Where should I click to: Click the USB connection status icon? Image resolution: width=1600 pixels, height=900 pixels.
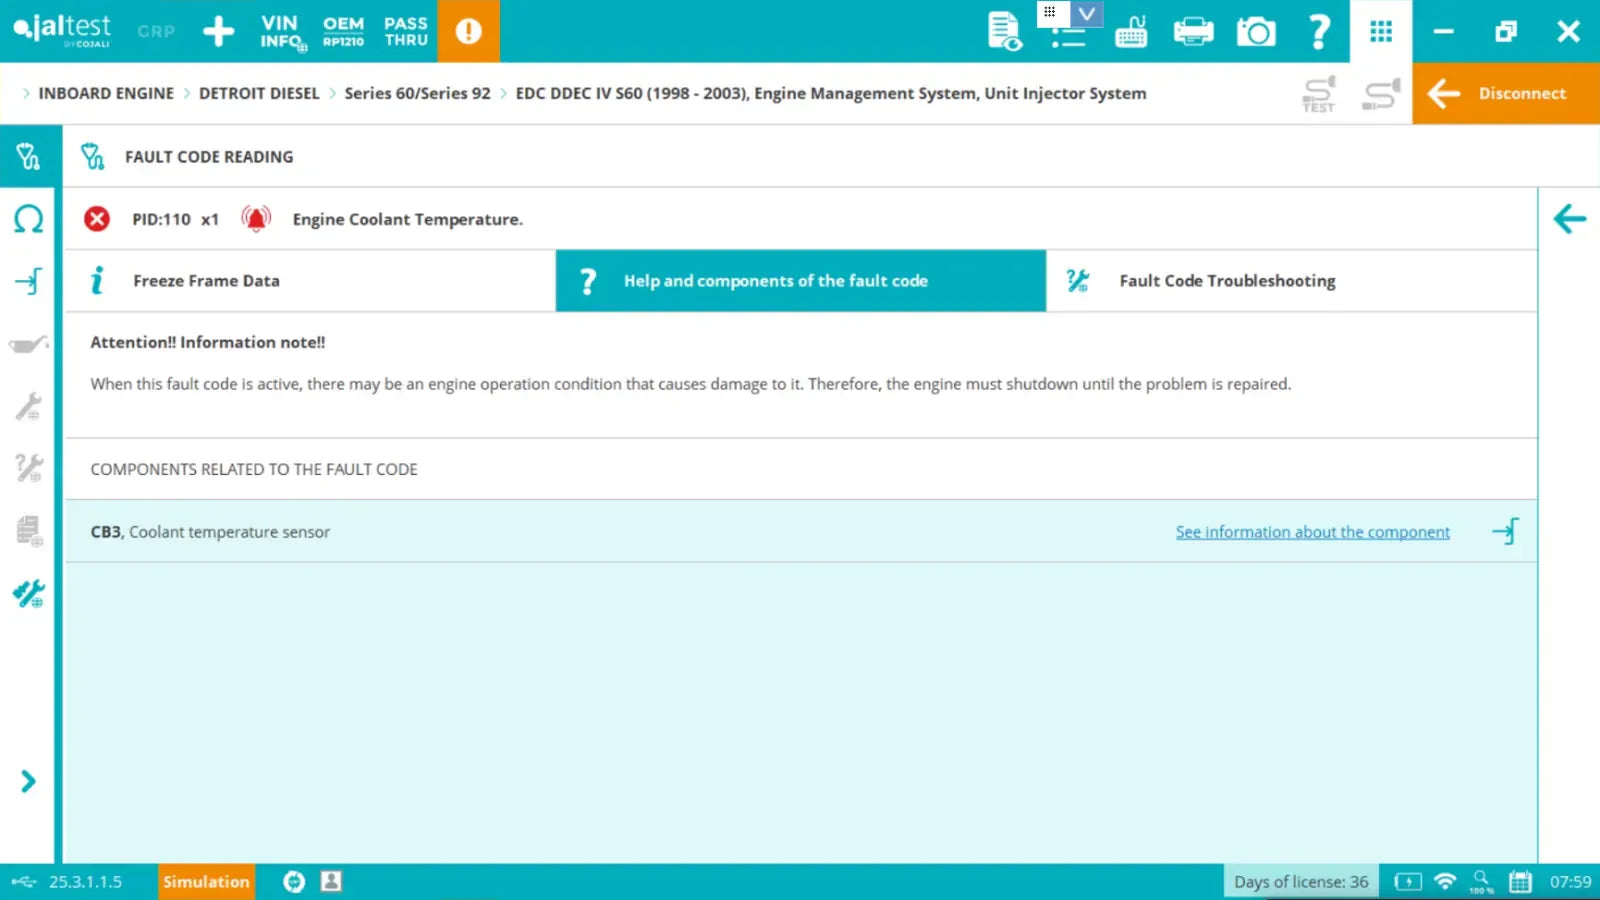[x=23, y=882]
